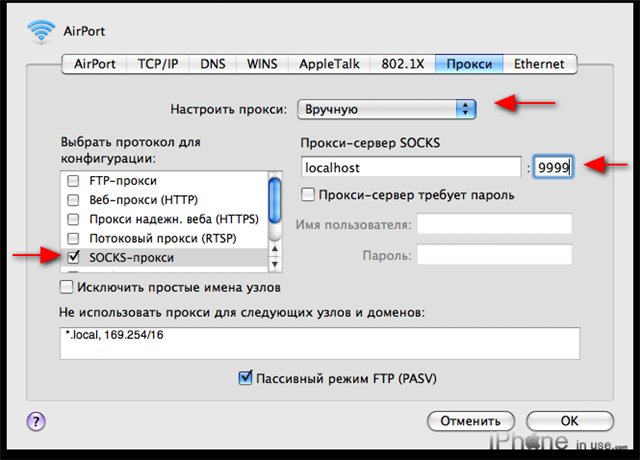Select the Веб-прокси (HTTP) row label
This screenshot has height=460, width=640.
point(144,200)
